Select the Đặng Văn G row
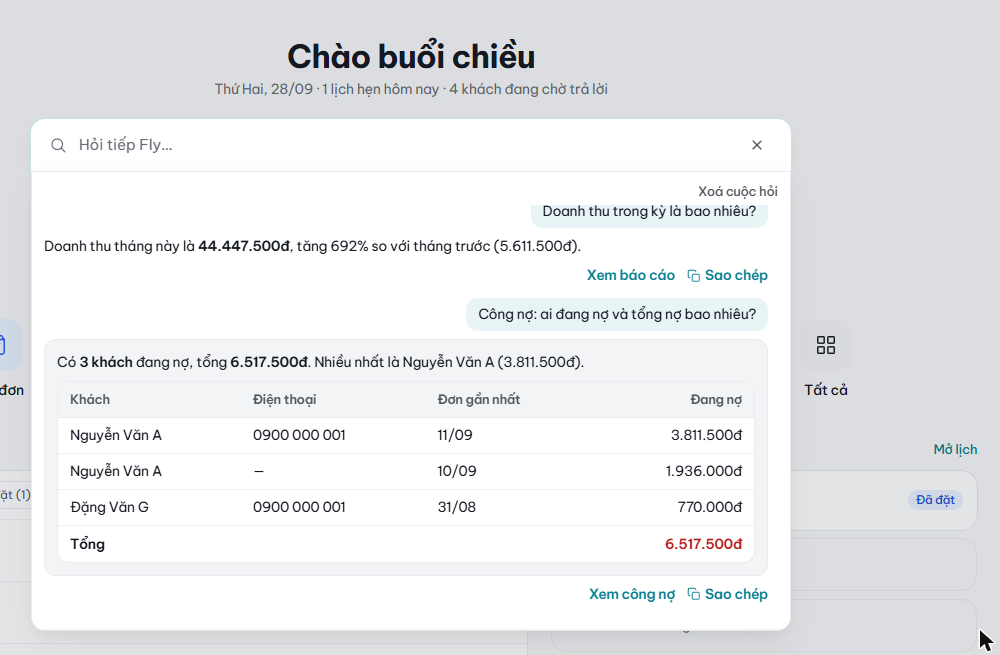Screen dimensions: 1000x655 [406, 508]
